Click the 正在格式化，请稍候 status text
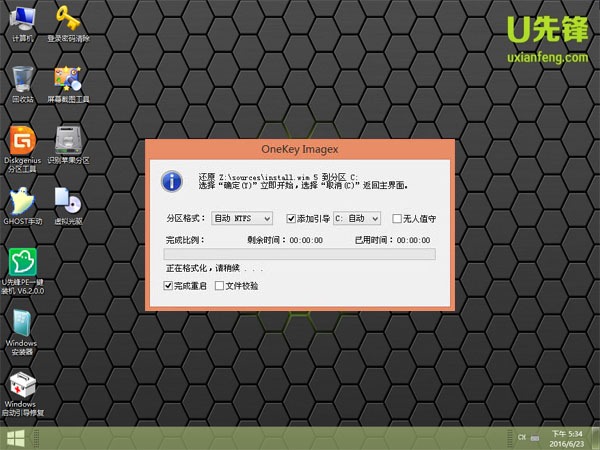The width and height of the screenshot is (600, 450). [214, 268]
